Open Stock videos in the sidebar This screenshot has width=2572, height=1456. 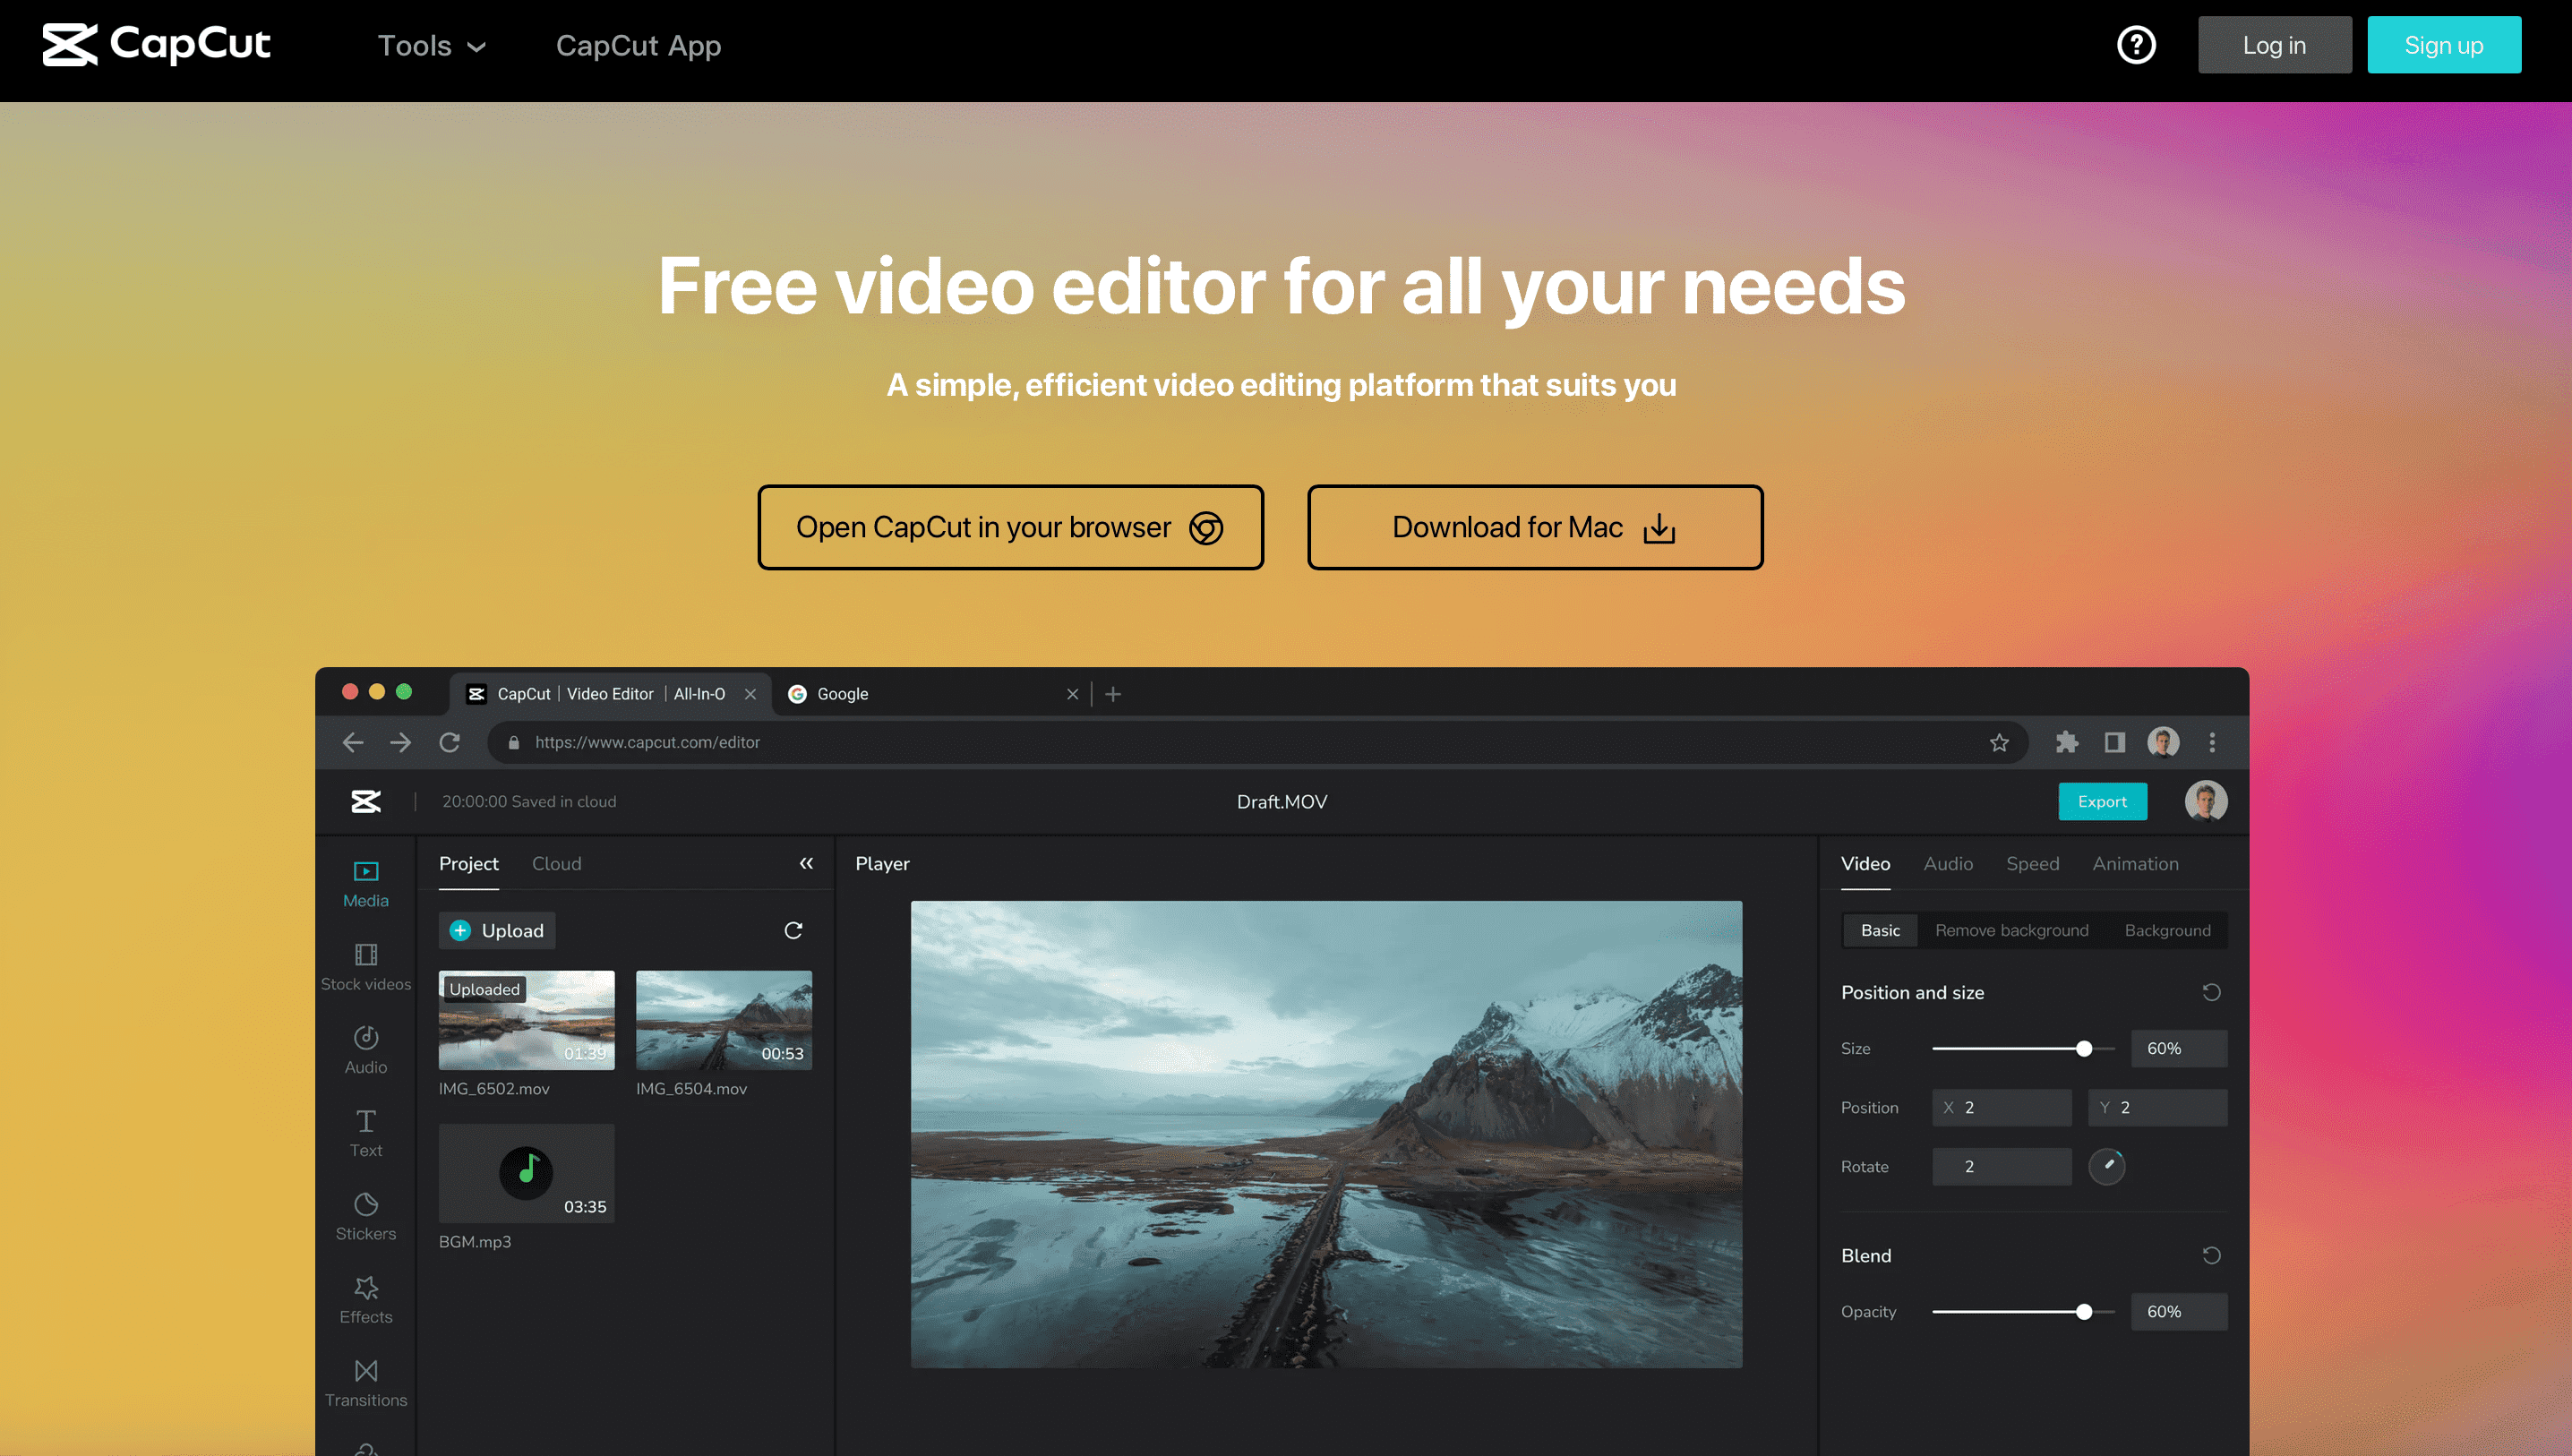pyautogui.click(x=366, y=967)
